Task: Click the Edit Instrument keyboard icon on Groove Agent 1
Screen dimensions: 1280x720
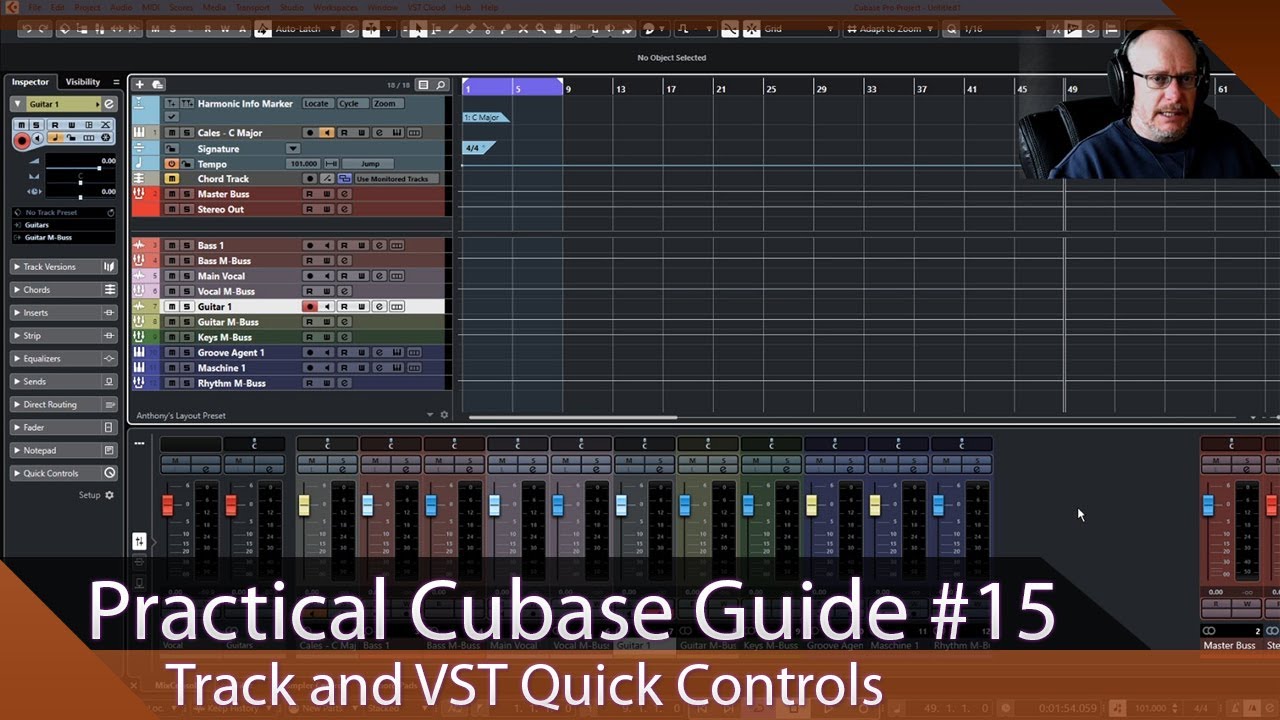Action: pyautogui.click(x=397, y=353)
